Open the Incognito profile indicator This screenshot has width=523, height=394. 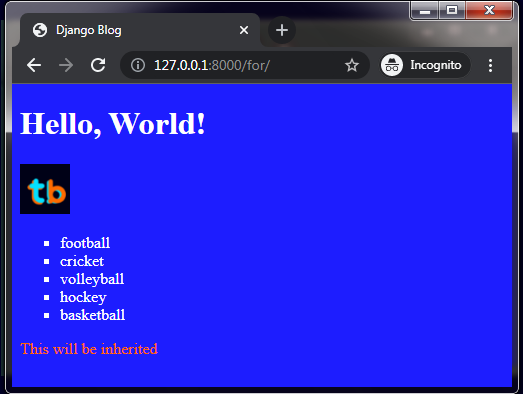[425, 65]
